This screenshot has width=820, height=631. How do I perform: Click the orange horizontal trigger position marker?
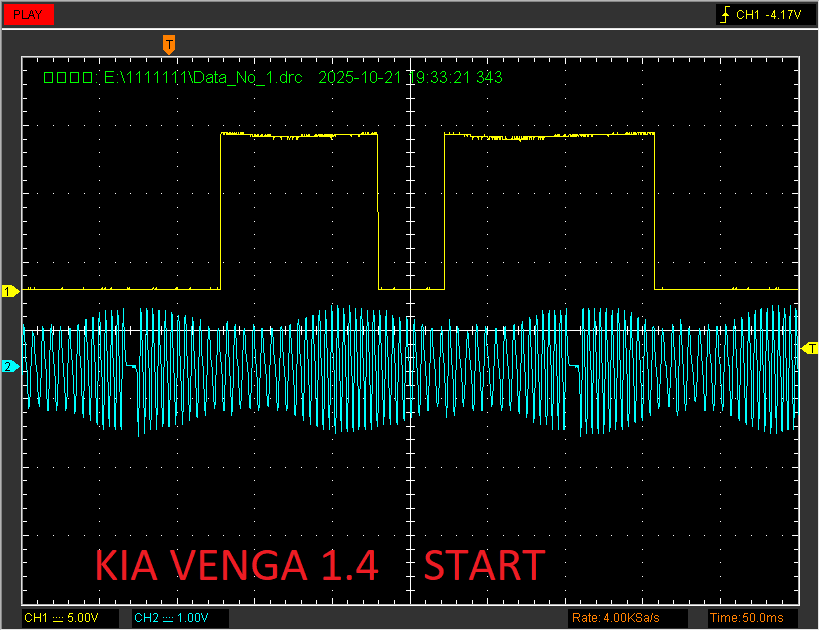tap(169, 44)
